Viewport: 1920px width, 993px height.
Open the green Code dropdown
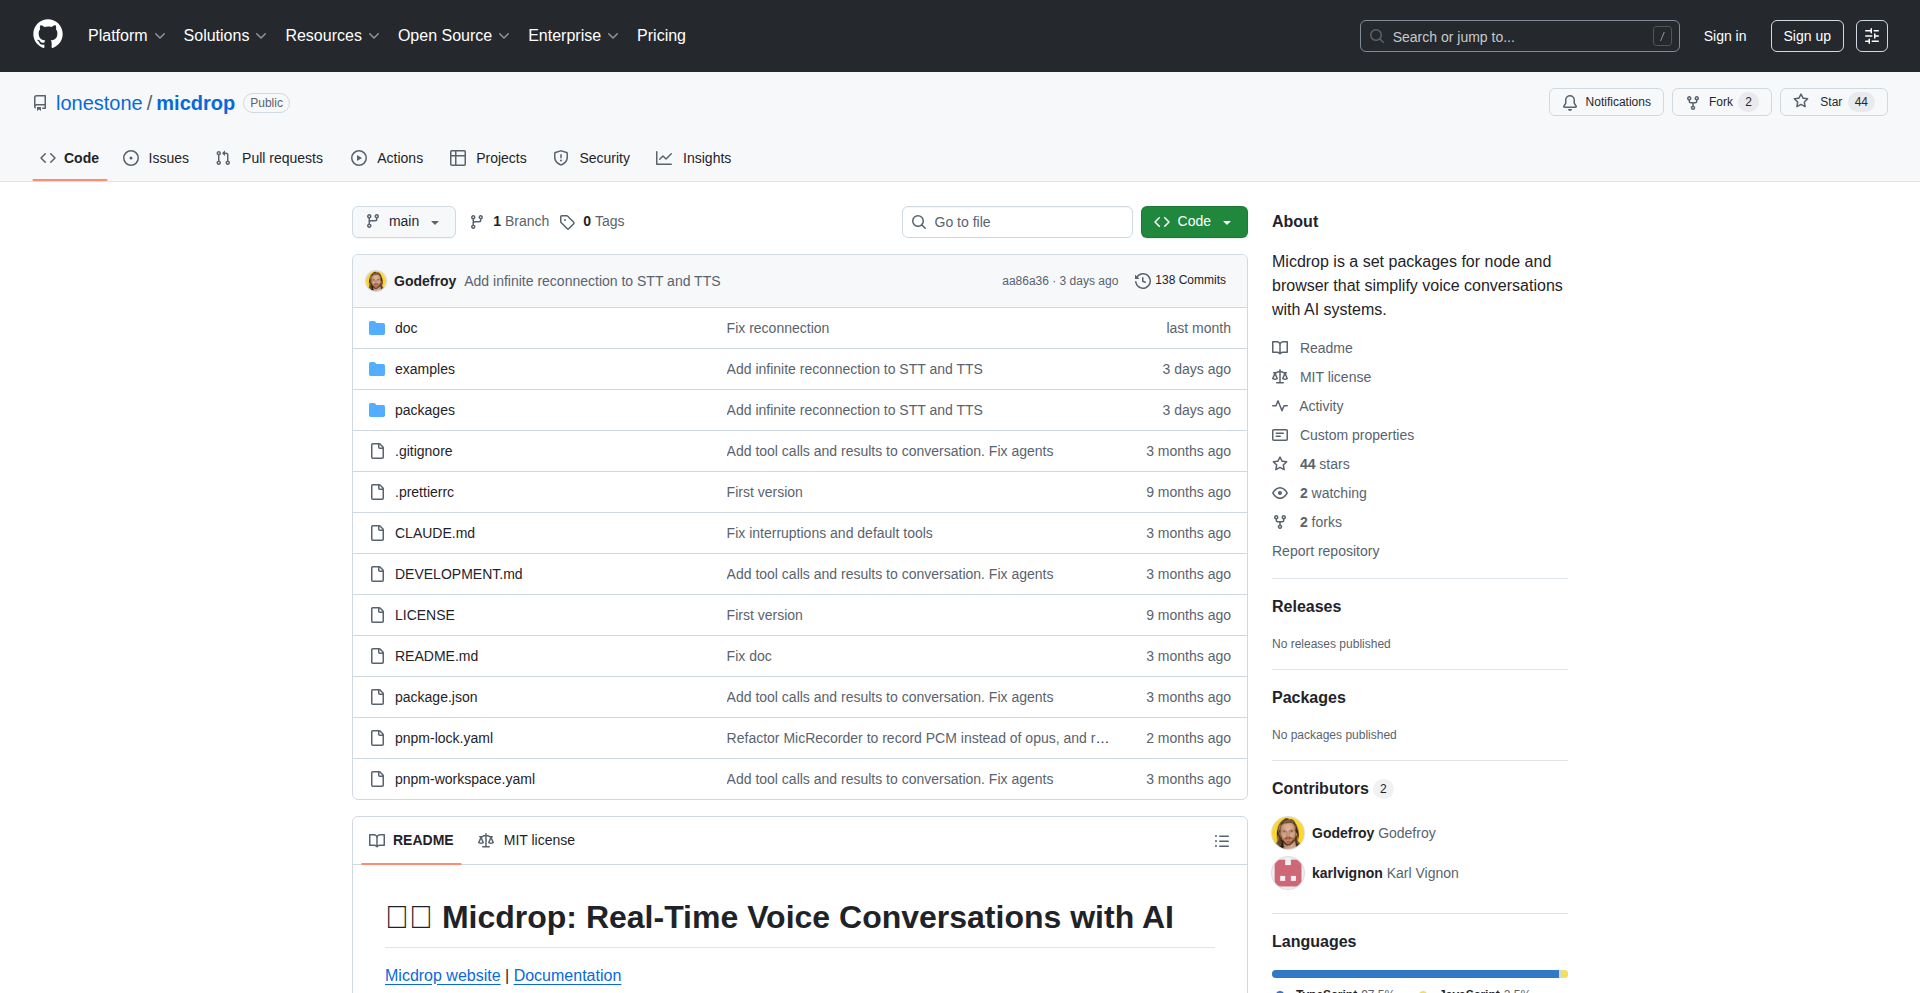click(x=1194, y=222)
